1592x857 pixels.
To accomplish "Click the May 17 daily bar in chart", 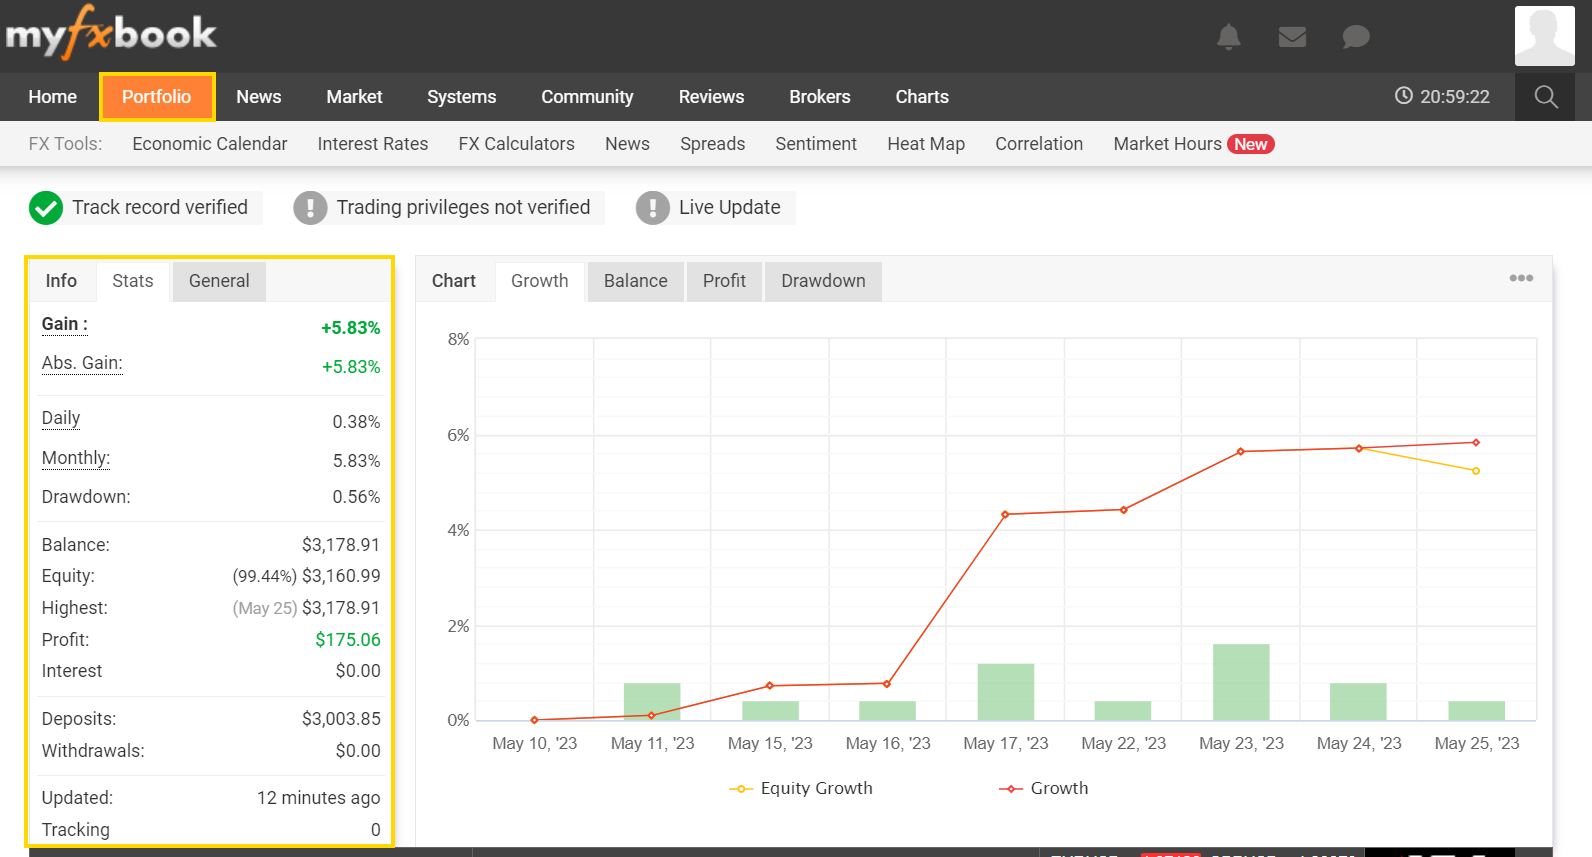I will [x=1006, y=692].
